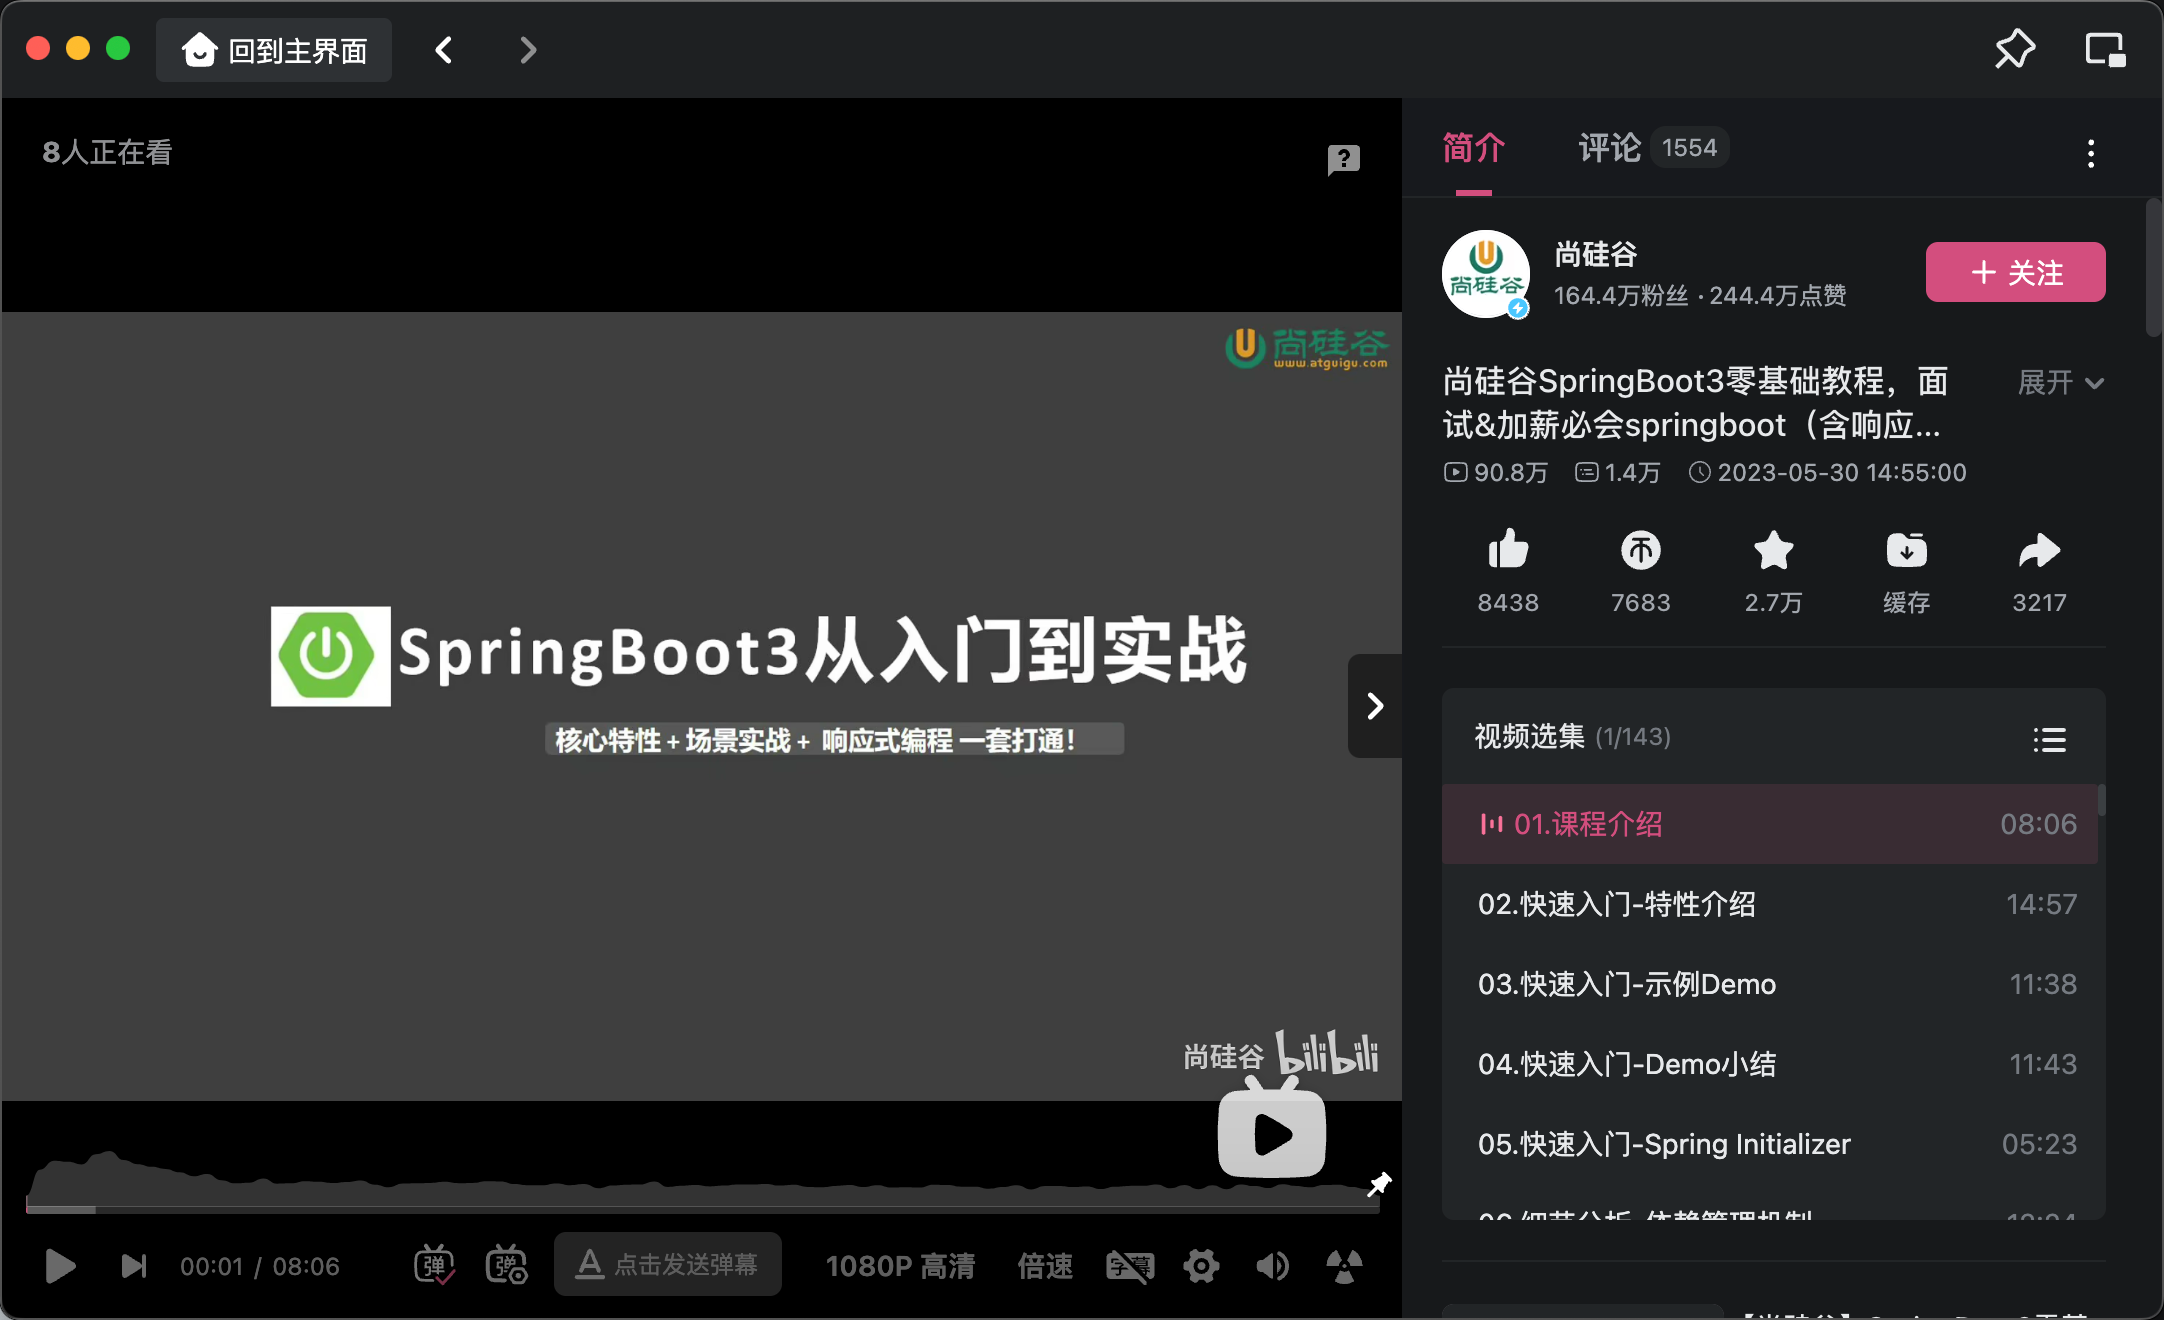Play episode 03.快速入门-示例Demo
Viewport: 2164px width, 1320px height.
(1769, 984)
